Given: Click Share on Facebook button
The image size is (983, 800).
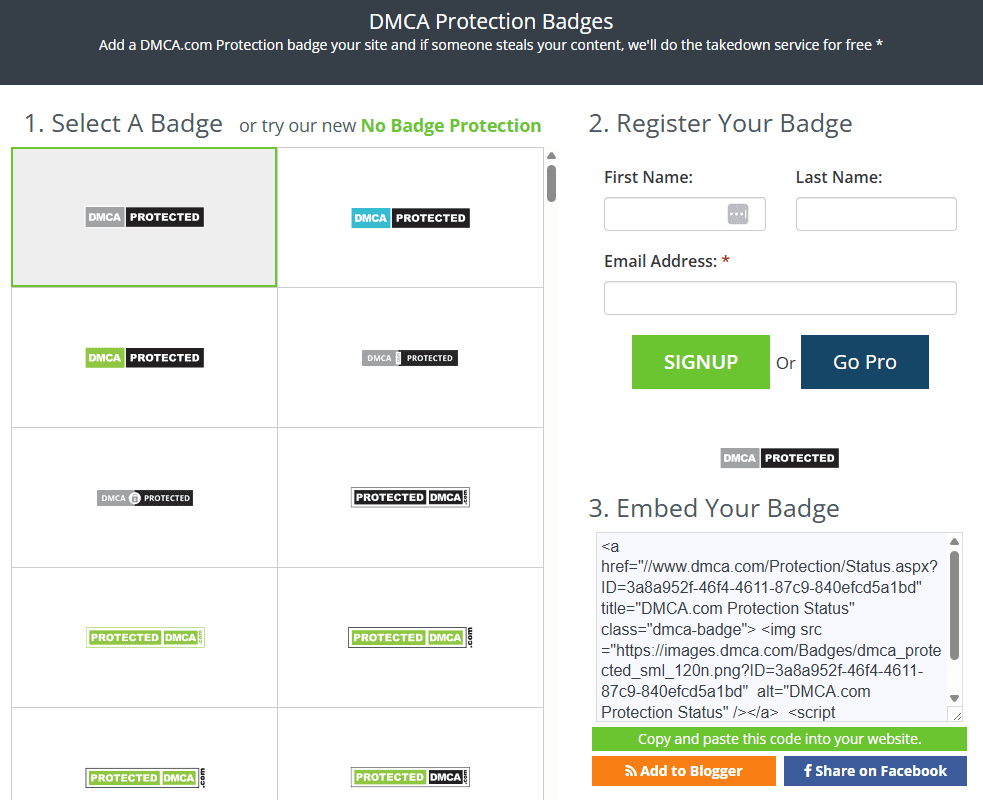Looking at the screenshot, I should 874,771.
